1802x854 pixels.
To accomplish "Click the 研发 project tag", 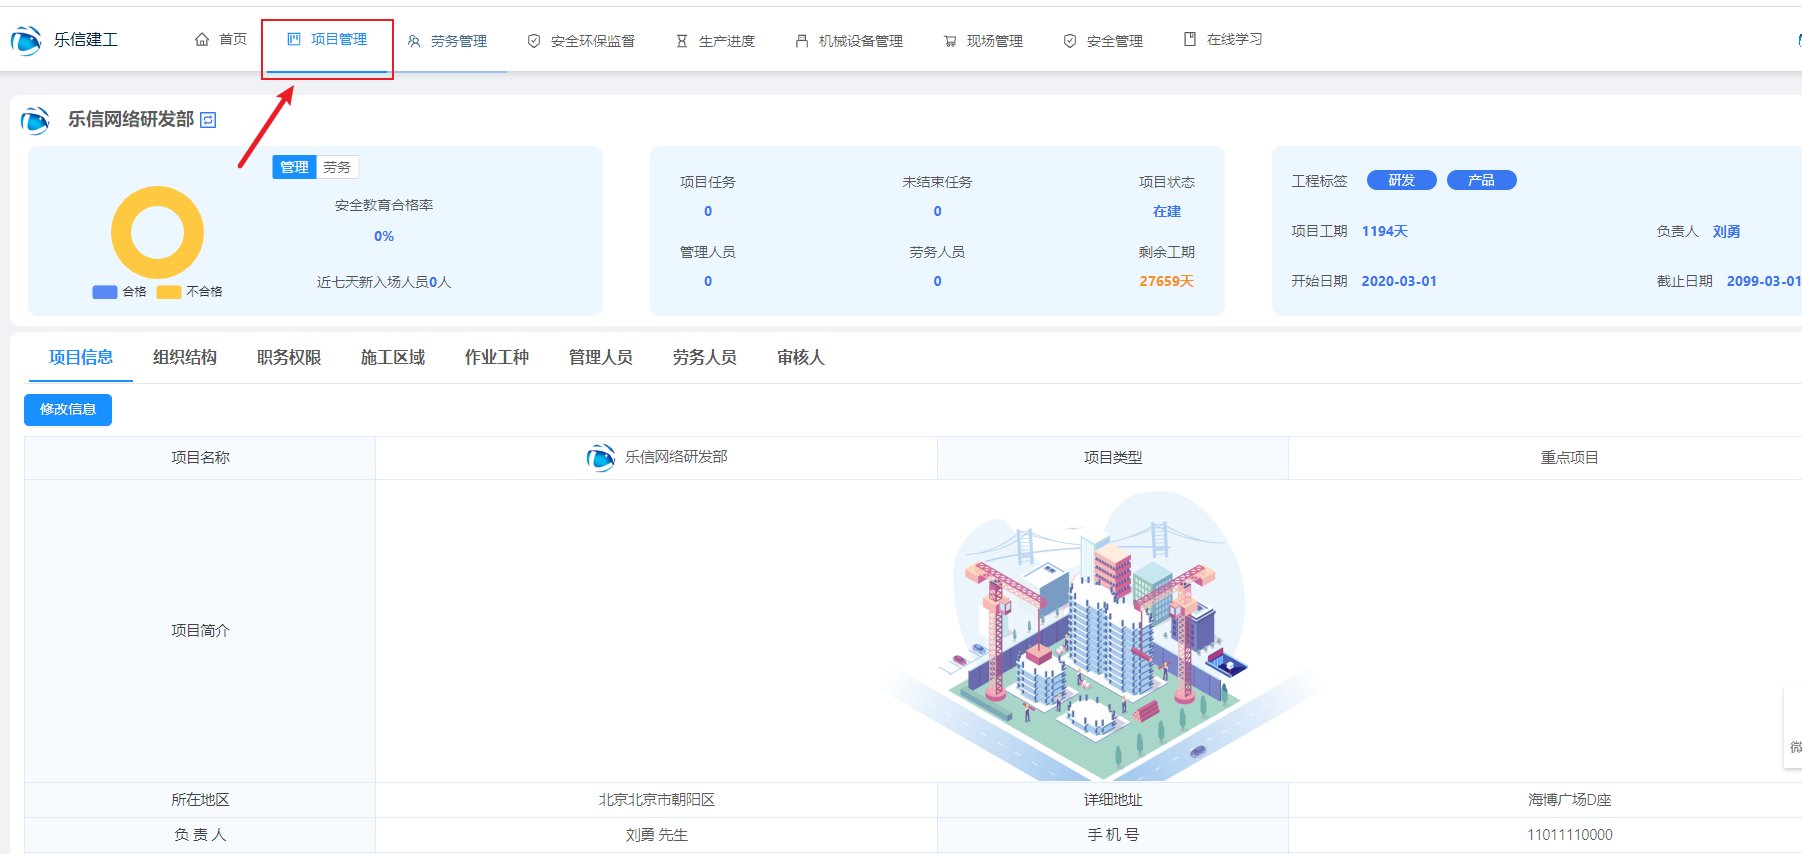I will 1401,180.
